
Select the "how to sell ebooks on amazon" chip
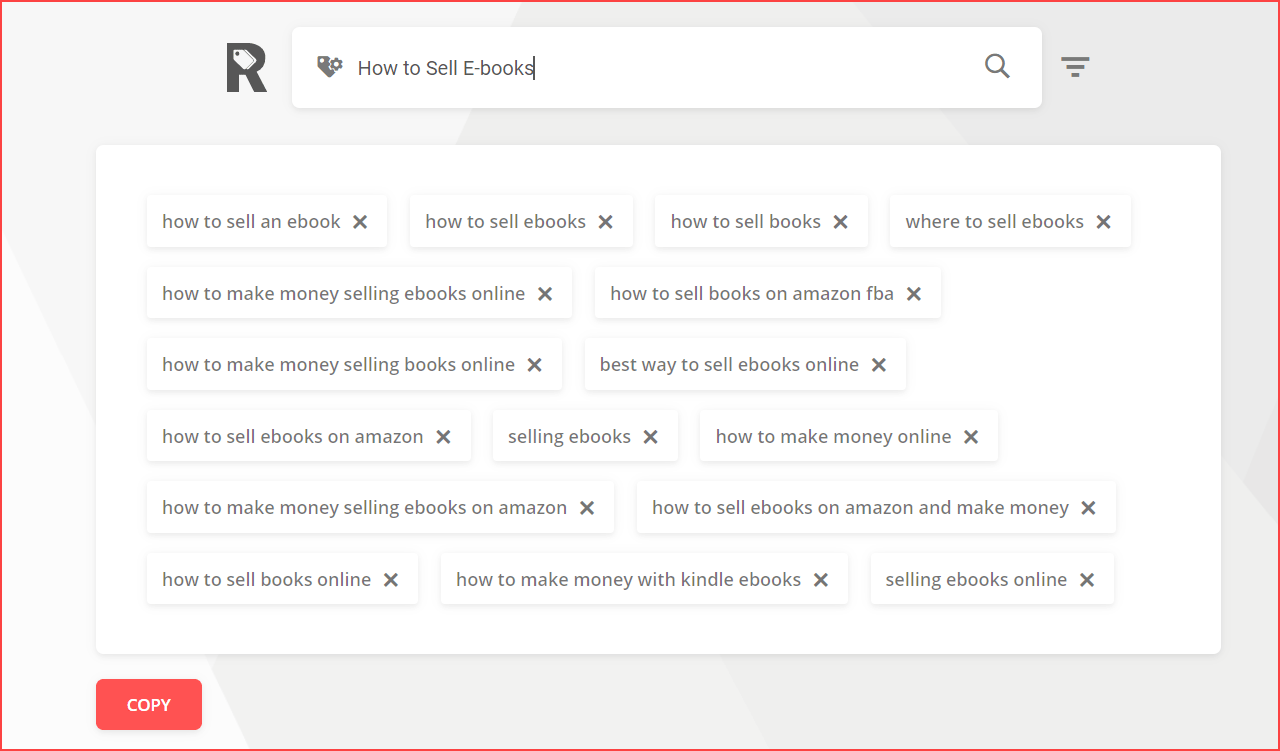292,437
